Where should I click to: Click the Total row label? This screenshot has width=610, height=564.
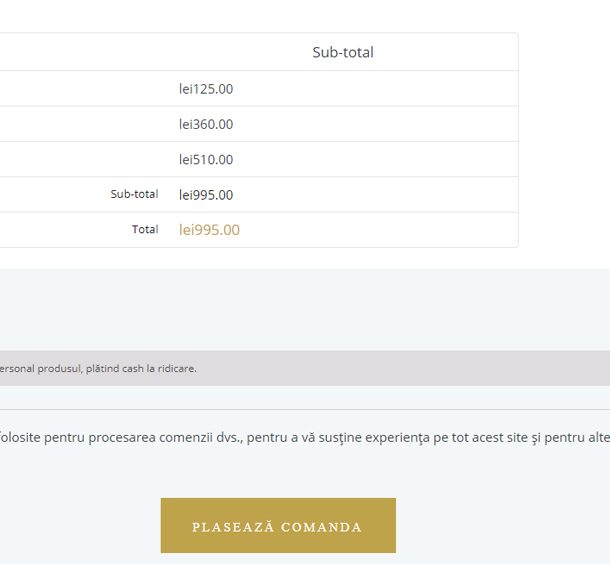(x=145, y=229)
